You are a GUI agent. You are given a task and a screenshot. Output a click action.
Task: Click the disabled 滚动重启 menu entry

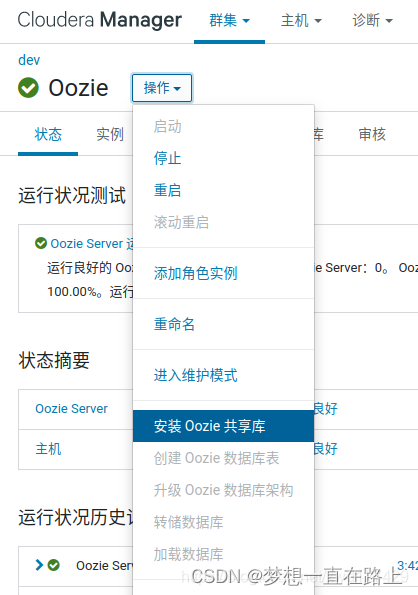(223, 222)
